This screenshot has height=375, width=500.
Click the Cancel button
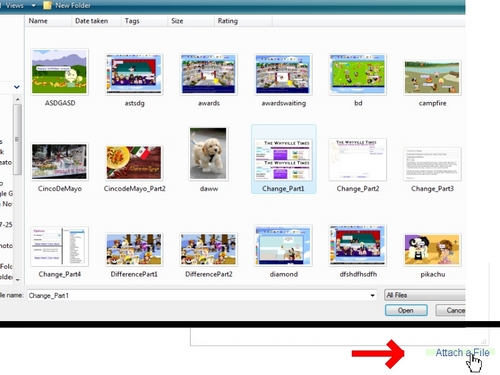(x=451, y=310)
